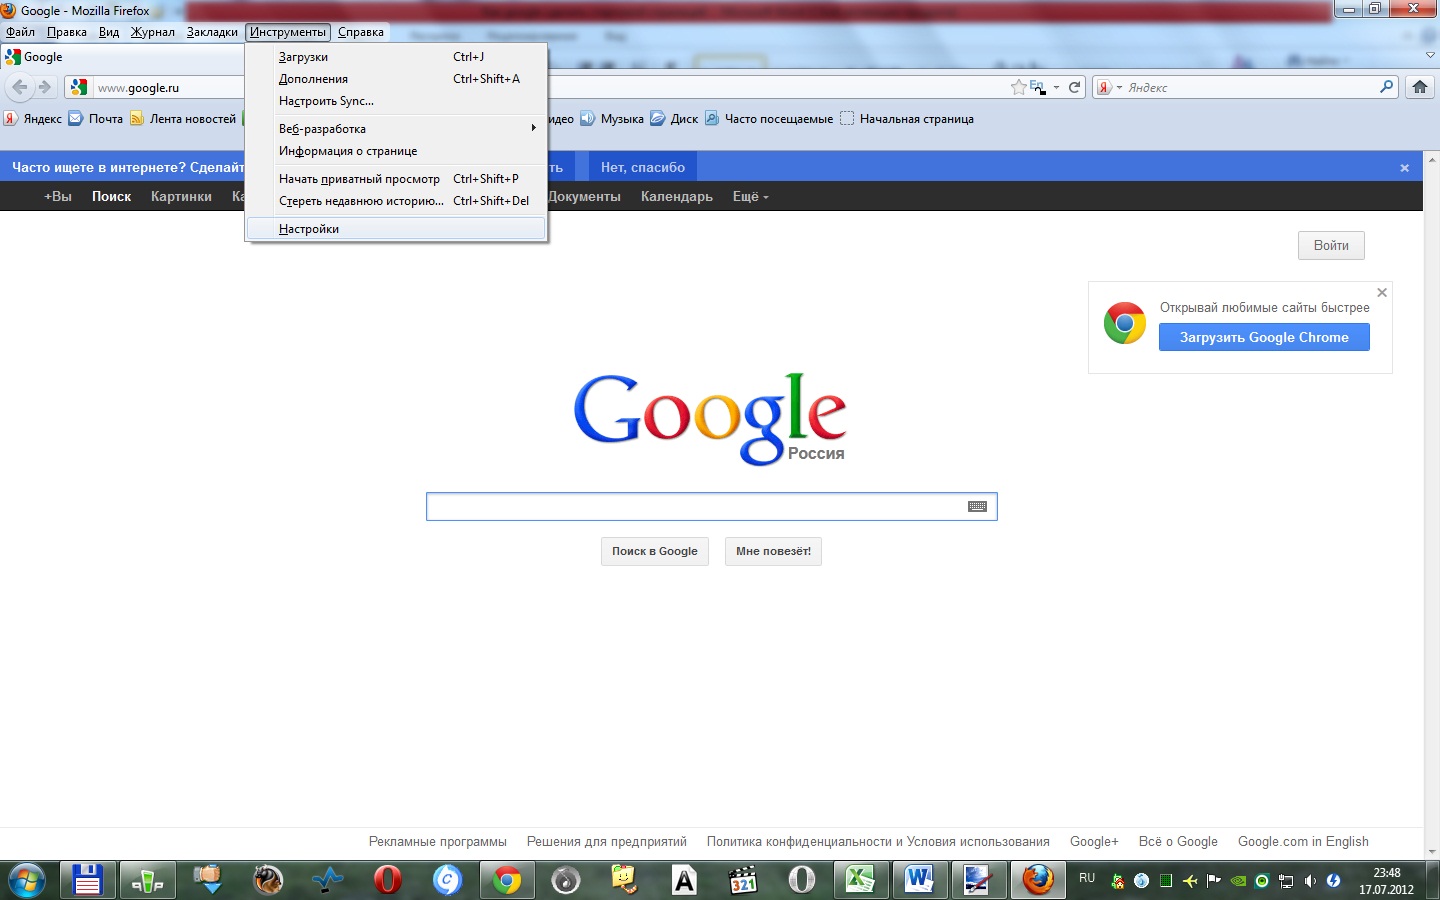Click the Поиск в Google button
1440x900 pixels.
(655, 551)
